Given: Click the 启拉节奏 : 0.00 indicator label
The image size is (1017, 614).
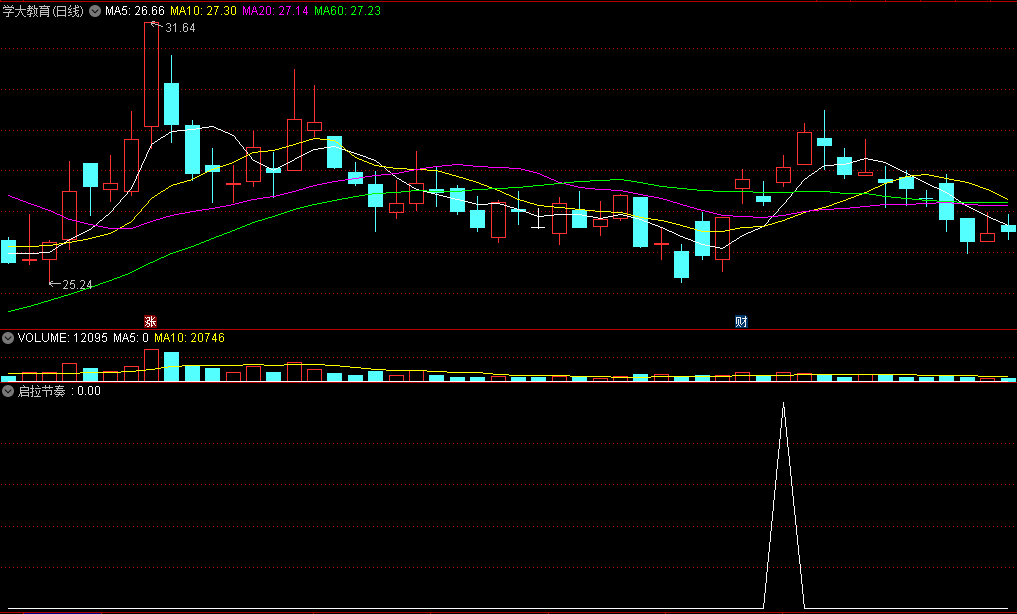Looking at the screenshot, I should pyautogui.click(x=59, y=391).
